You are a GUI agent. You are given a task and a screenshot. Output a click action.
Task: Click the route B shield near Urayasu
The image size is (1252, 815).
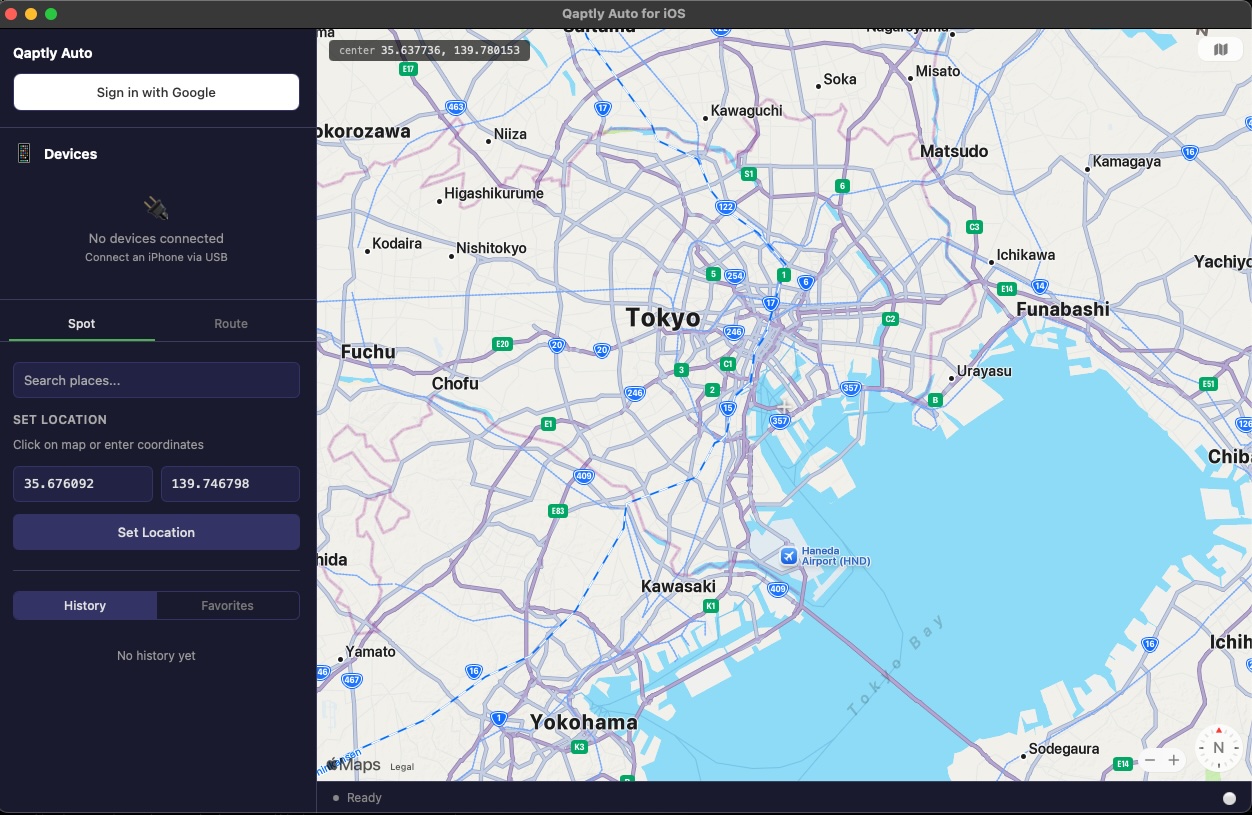pos(935,400)
